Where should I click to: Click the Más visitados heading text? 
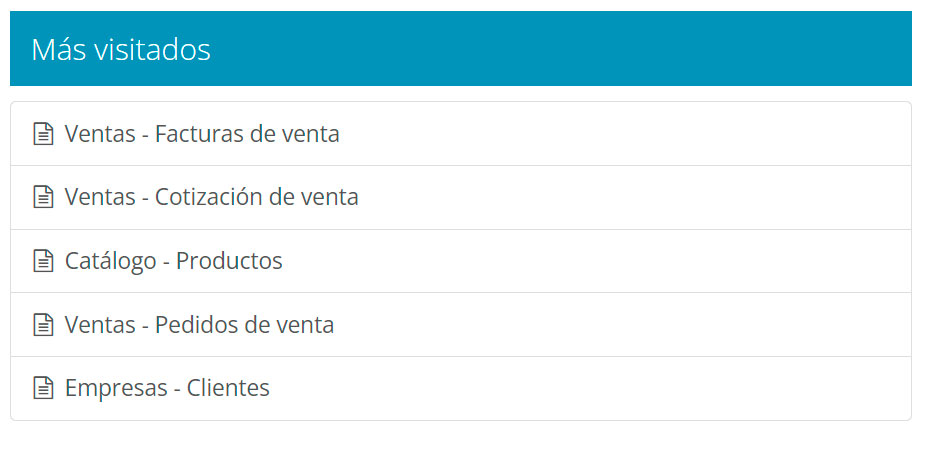[121, 49]
